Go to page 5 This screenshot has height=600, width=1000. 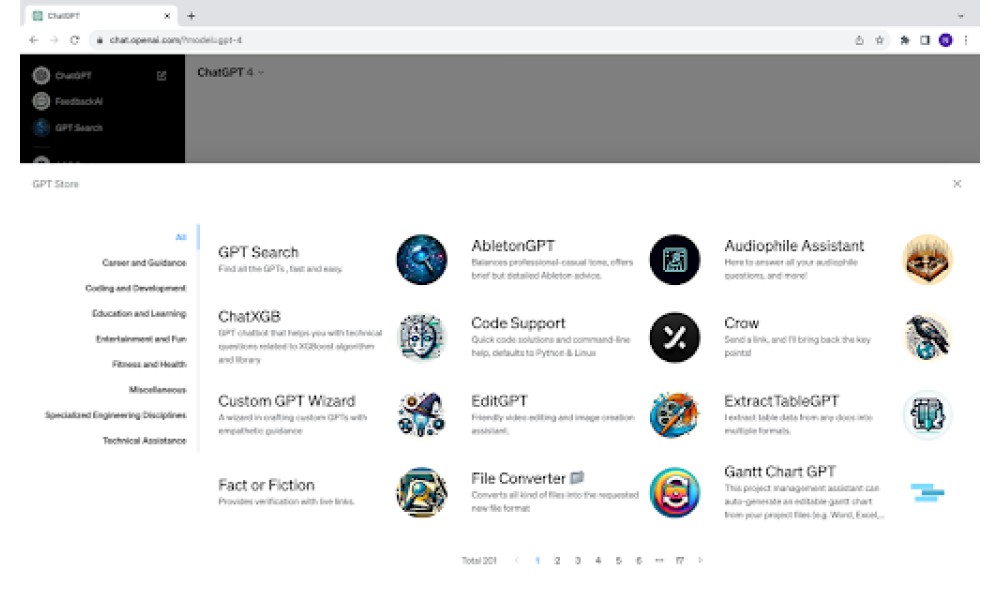pos(619,560)
